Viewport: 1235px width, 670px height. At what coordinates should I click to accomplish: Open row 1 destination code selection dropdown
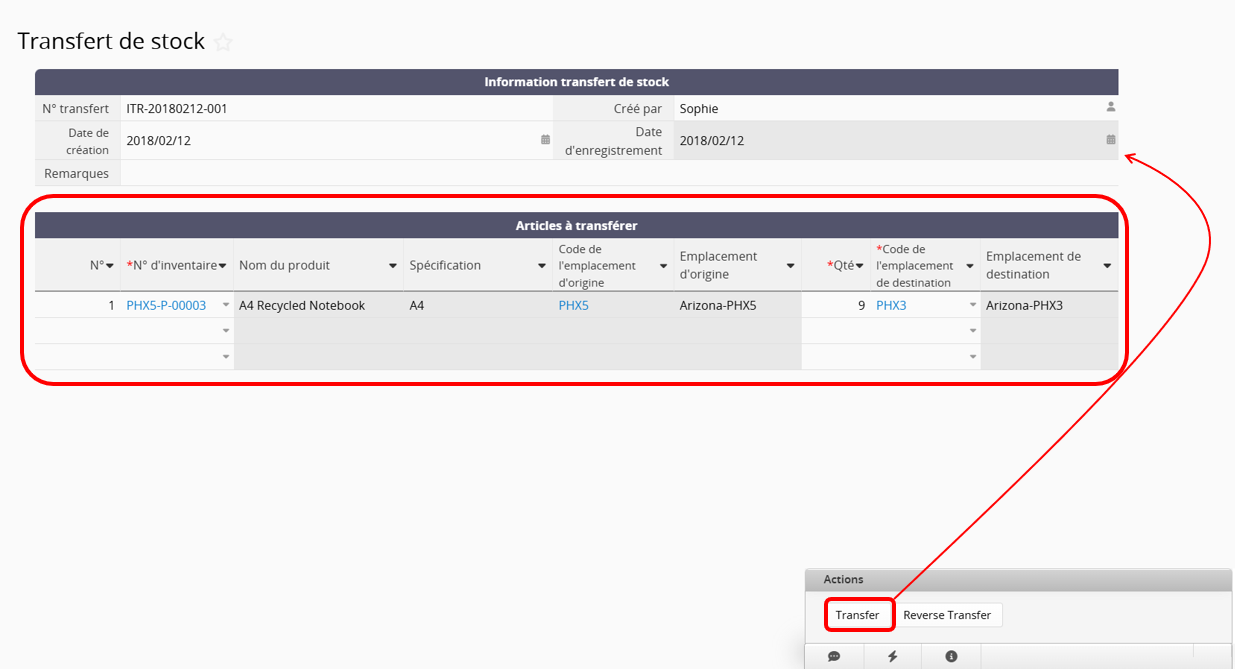[x=973, y=306]
